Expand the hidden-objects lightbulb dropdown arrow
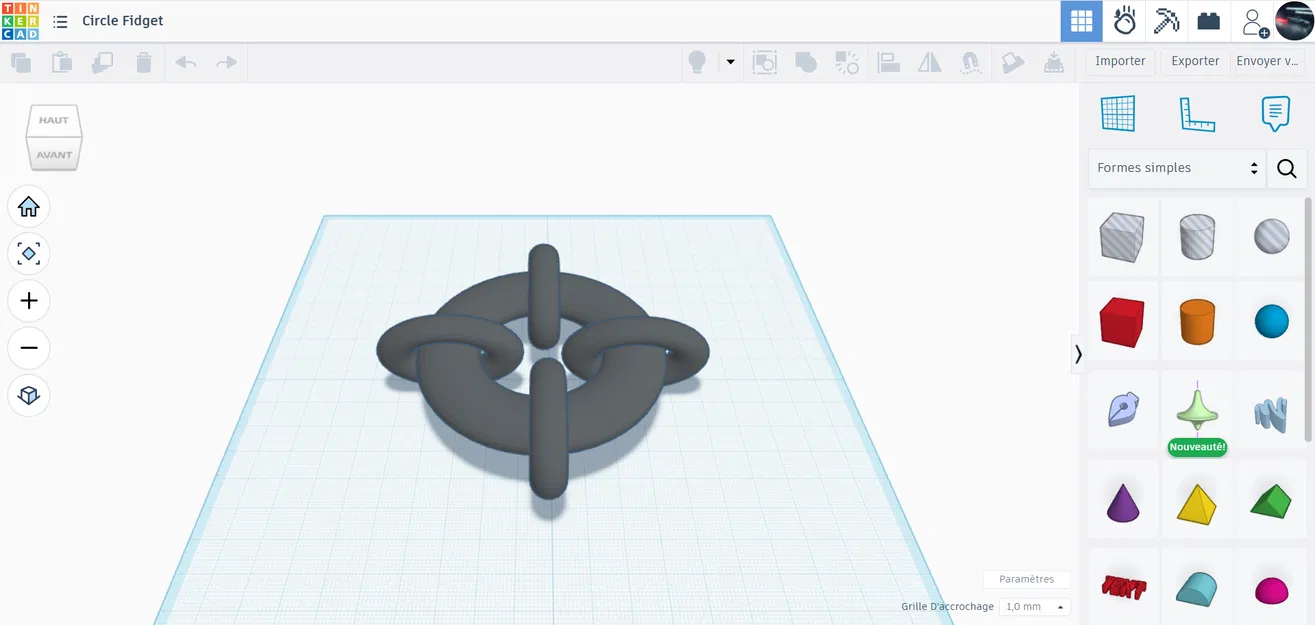 730,62
